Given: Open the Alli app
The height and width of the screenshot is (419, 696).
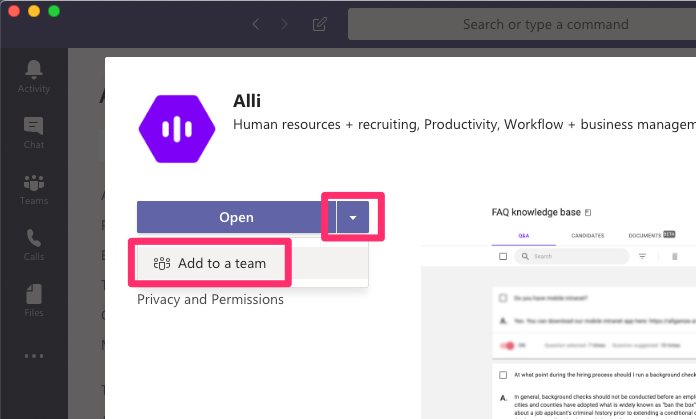Looking at the screenshot, I should tap(237, 217).
